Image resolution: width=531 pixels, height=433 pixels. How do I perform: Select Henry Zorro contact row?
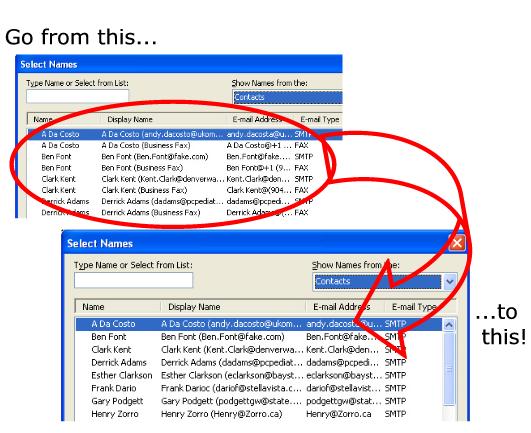point(259,414)
